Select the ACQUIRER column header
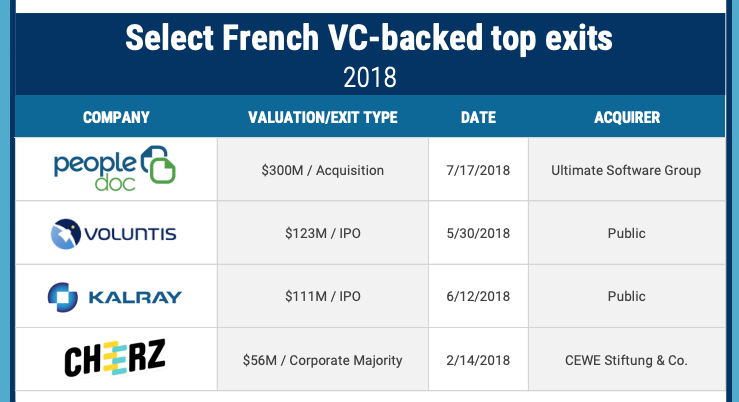Image resolution: width=739 pixels, height=402 pixels. 626,117
